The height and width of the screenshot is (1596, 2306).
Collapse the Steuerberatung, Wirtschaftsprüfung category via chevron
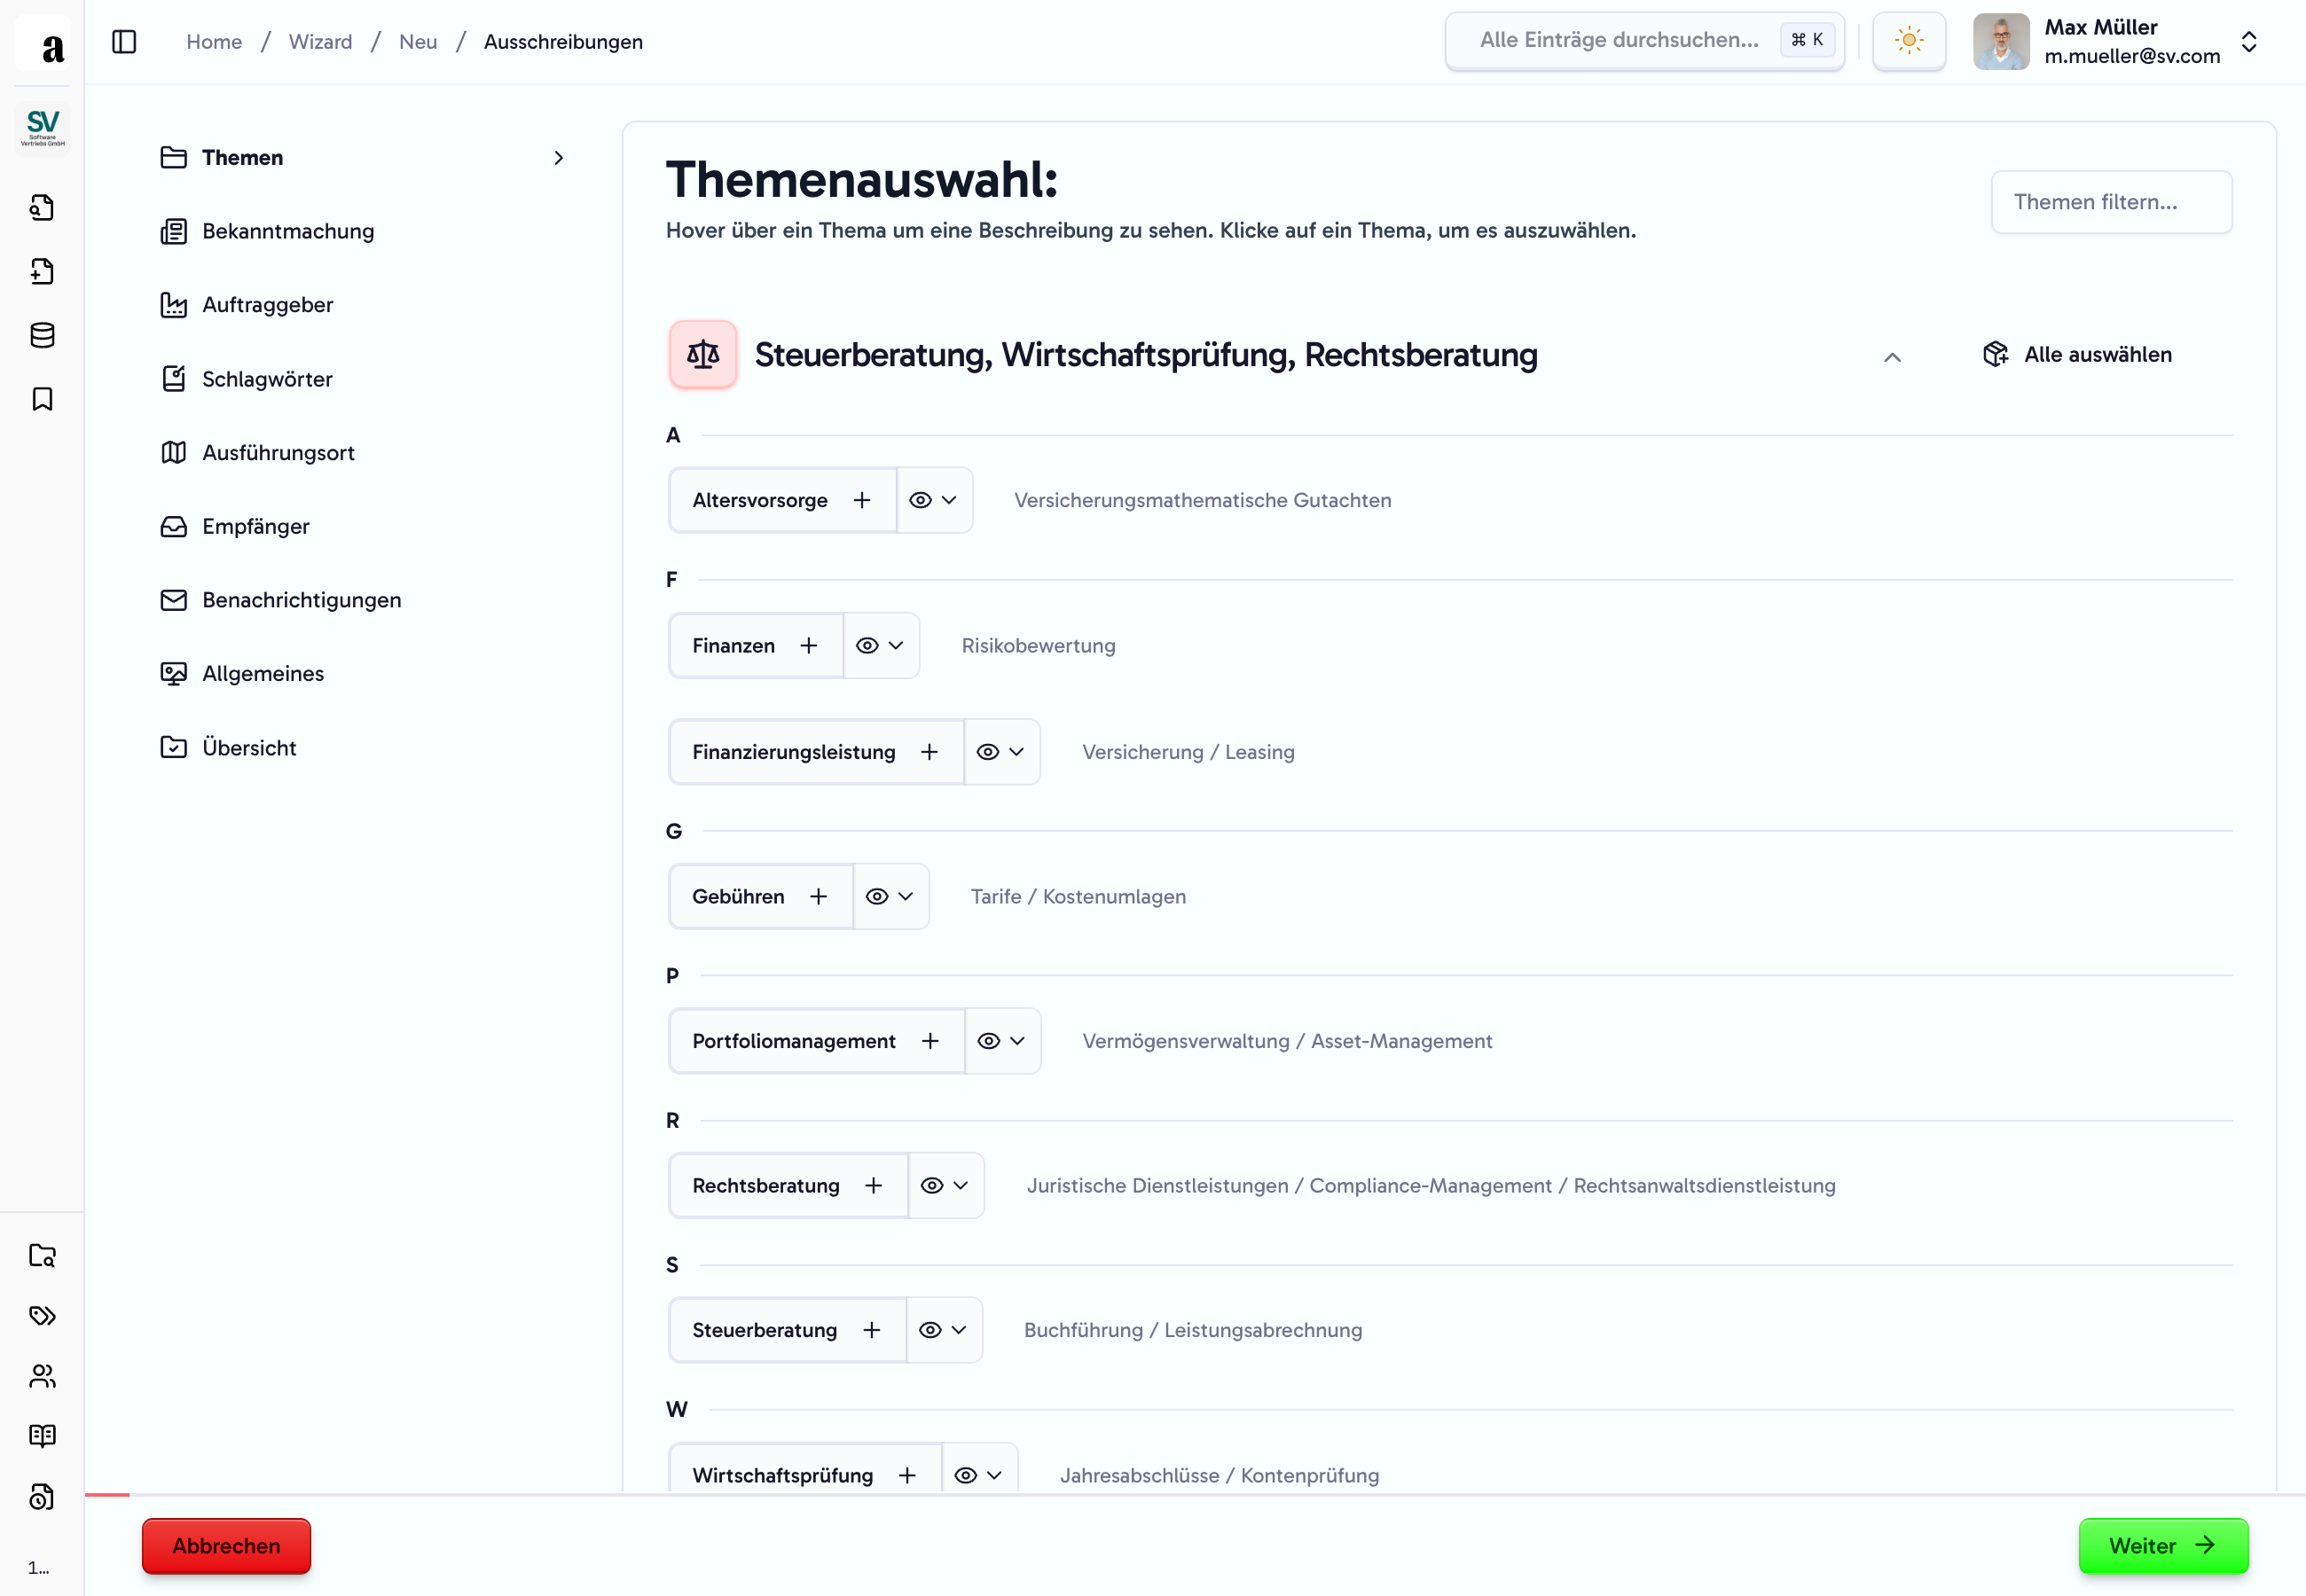(x=1892, y=357)
